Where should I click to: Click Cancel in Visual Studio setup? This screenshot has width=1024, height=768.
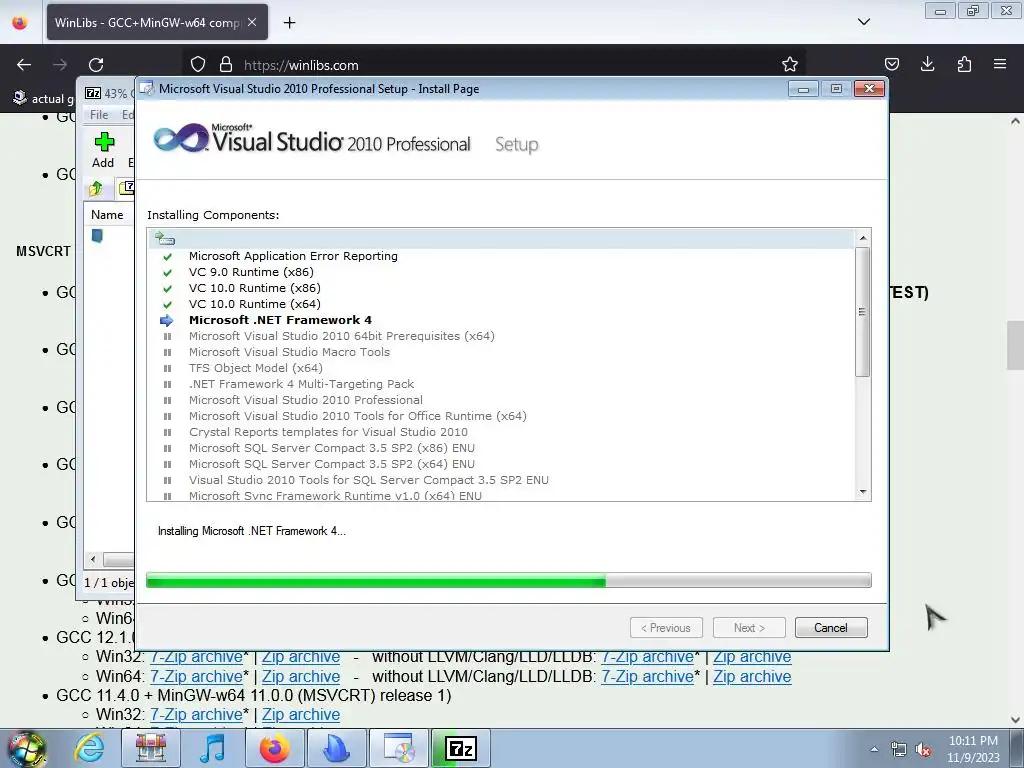click(831, 628)
